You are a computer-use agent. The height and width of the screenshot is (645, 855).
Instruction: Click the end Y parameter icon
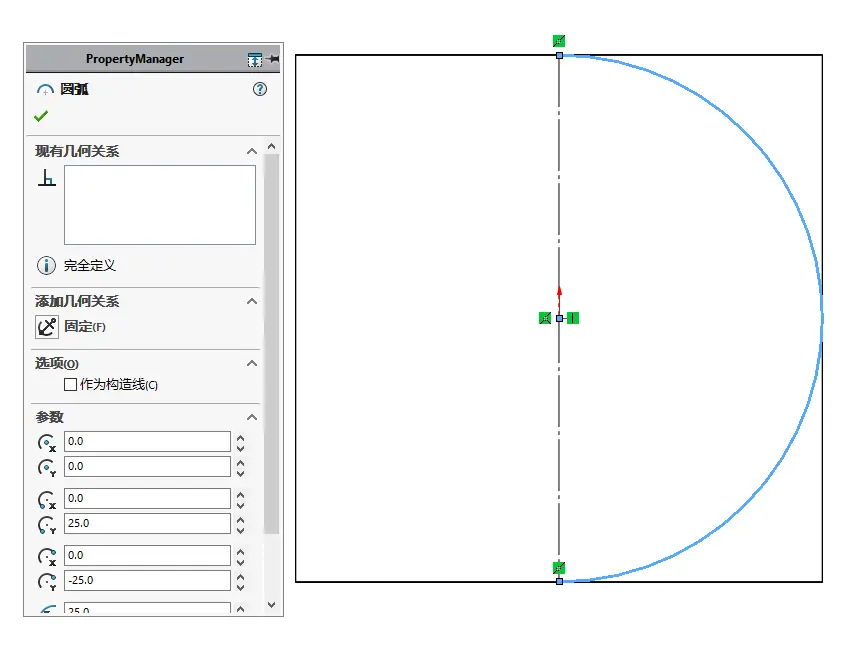pos(47,581)
